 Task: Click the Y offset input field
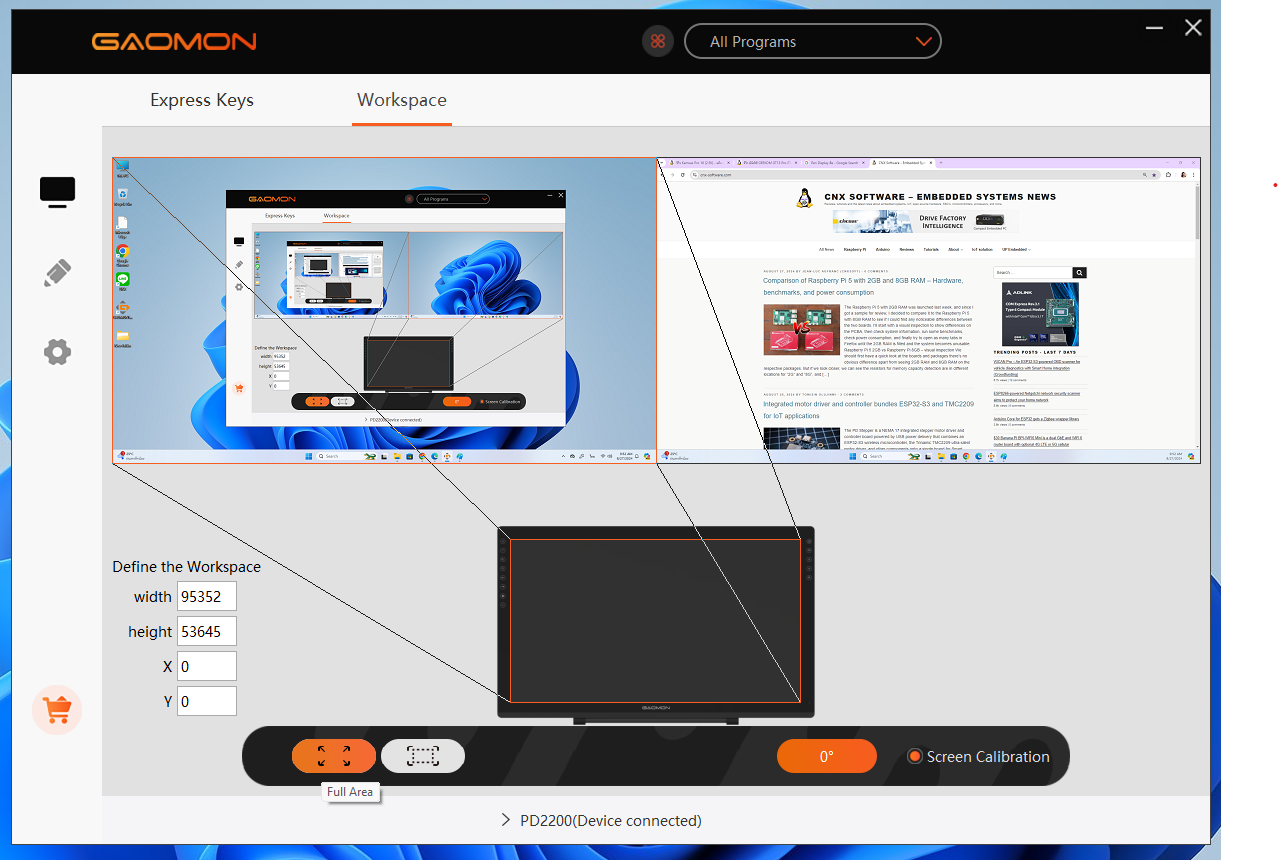[207, 701]
